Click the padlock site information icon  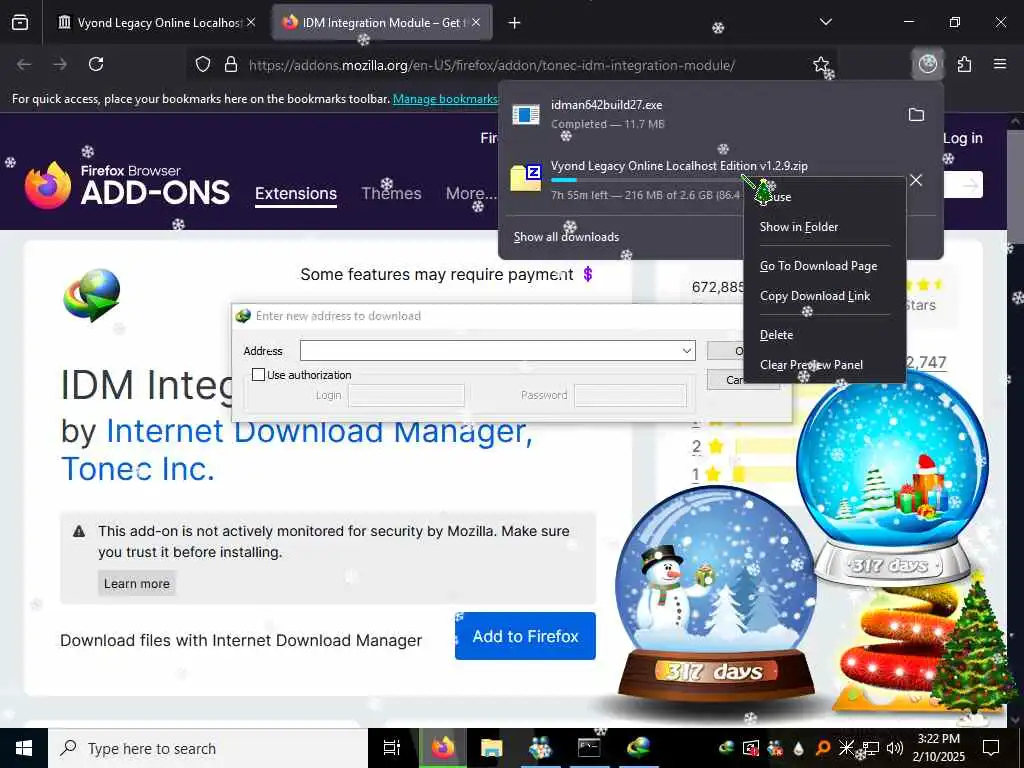231,65
